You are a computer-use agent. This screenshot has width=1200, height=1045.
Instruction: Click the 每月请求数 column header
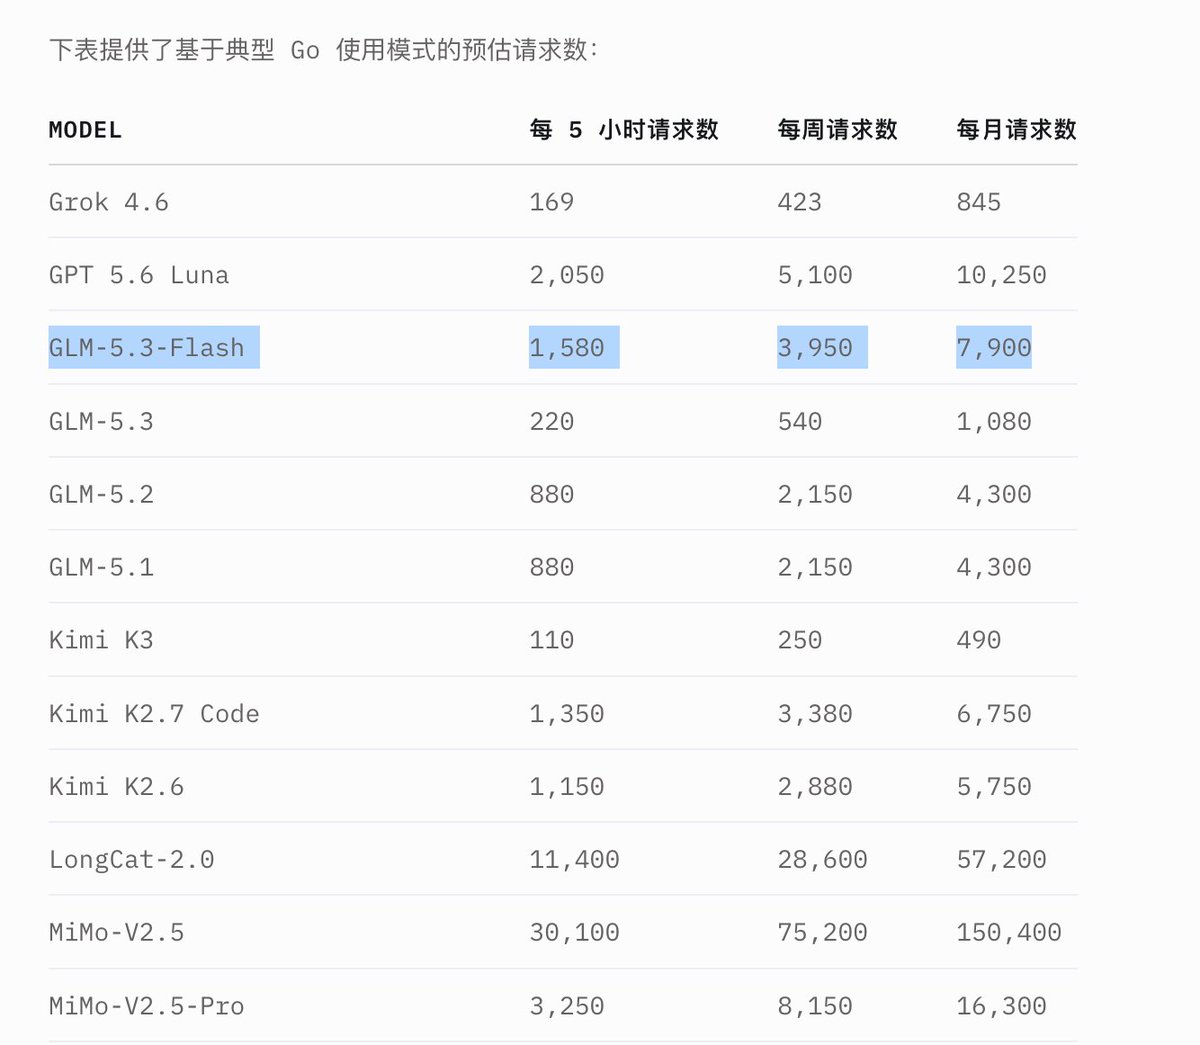pos(1016,130)
